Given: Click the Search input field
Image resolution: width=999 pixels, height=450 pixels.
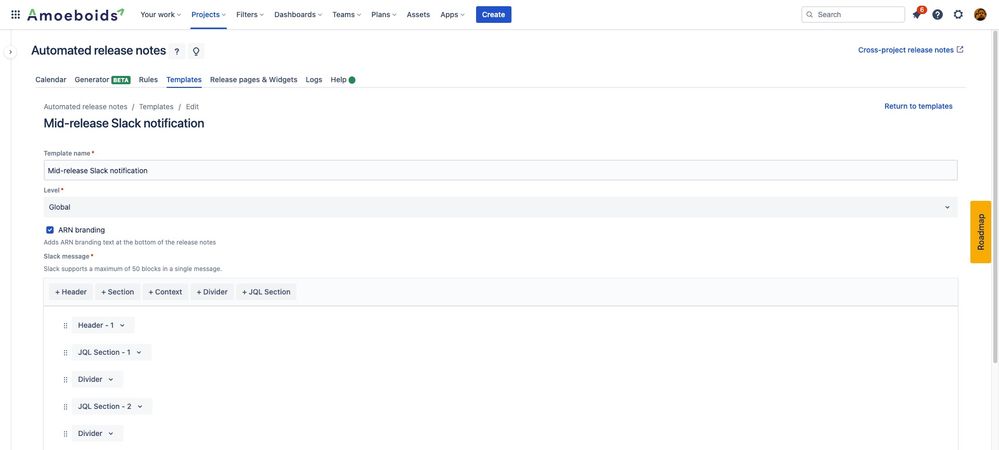Looking at the screenshot, I should coord(853,14).
